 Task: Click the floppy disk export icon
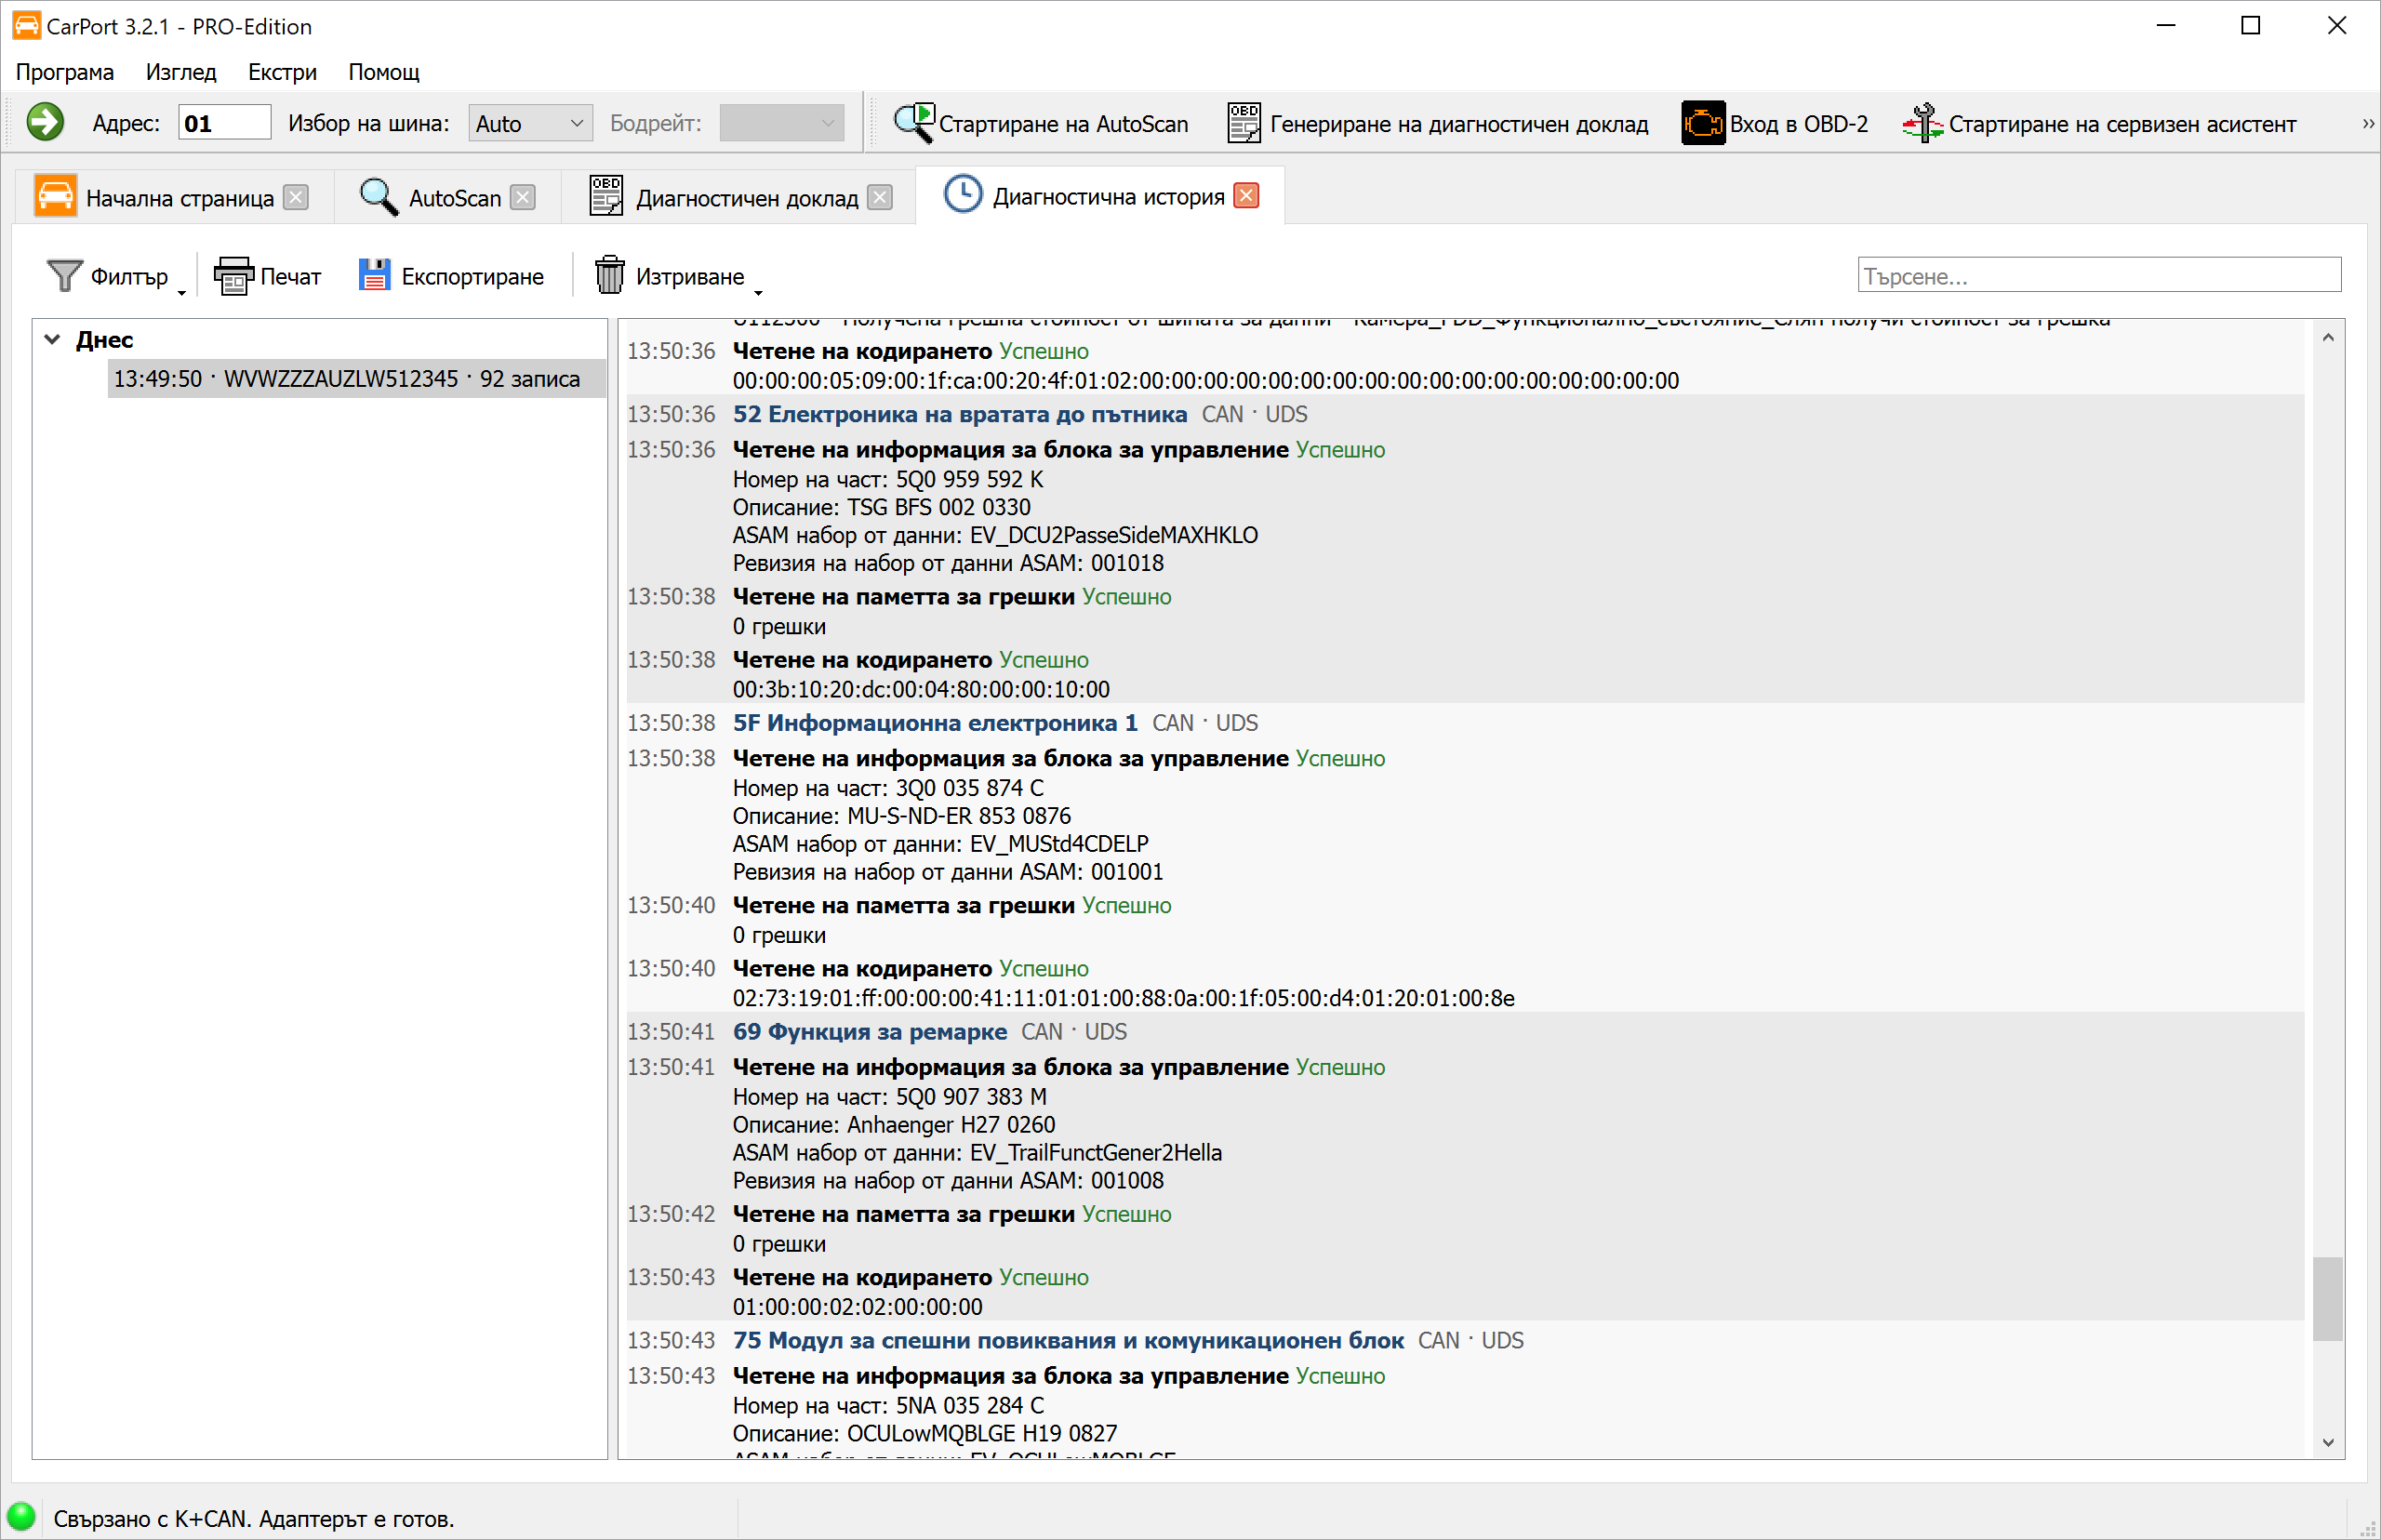[x=374, y=276]
